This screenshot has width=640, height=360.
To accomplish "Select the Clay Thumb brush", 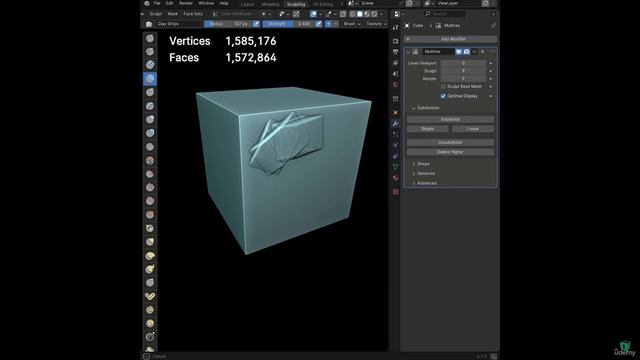I will (150, 92).
